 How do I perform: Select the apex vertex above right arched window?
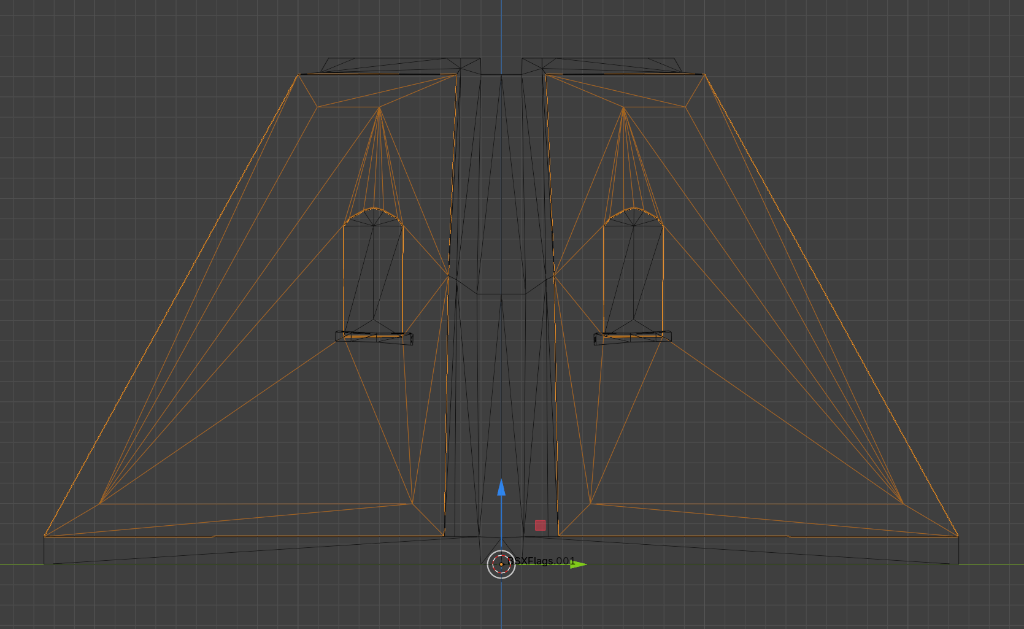coord(624,107)
